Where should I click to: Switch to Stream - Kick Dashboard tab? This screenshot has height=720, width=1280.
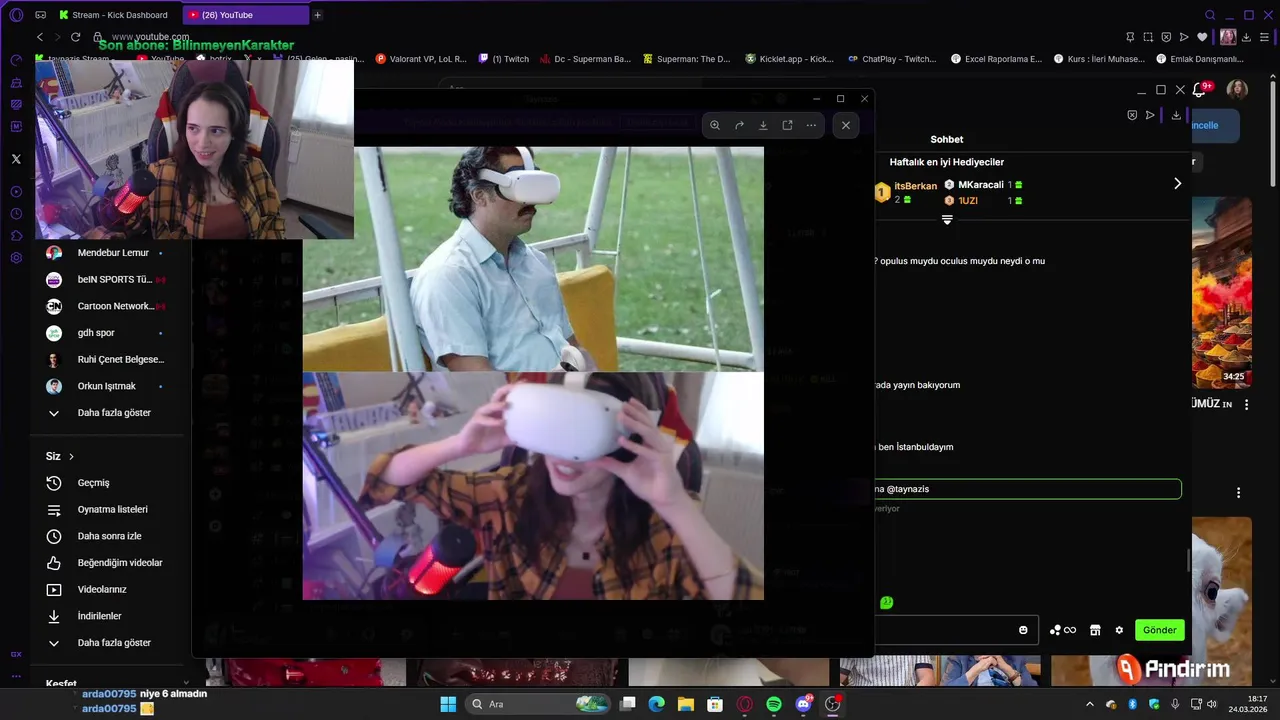point(113,15)
